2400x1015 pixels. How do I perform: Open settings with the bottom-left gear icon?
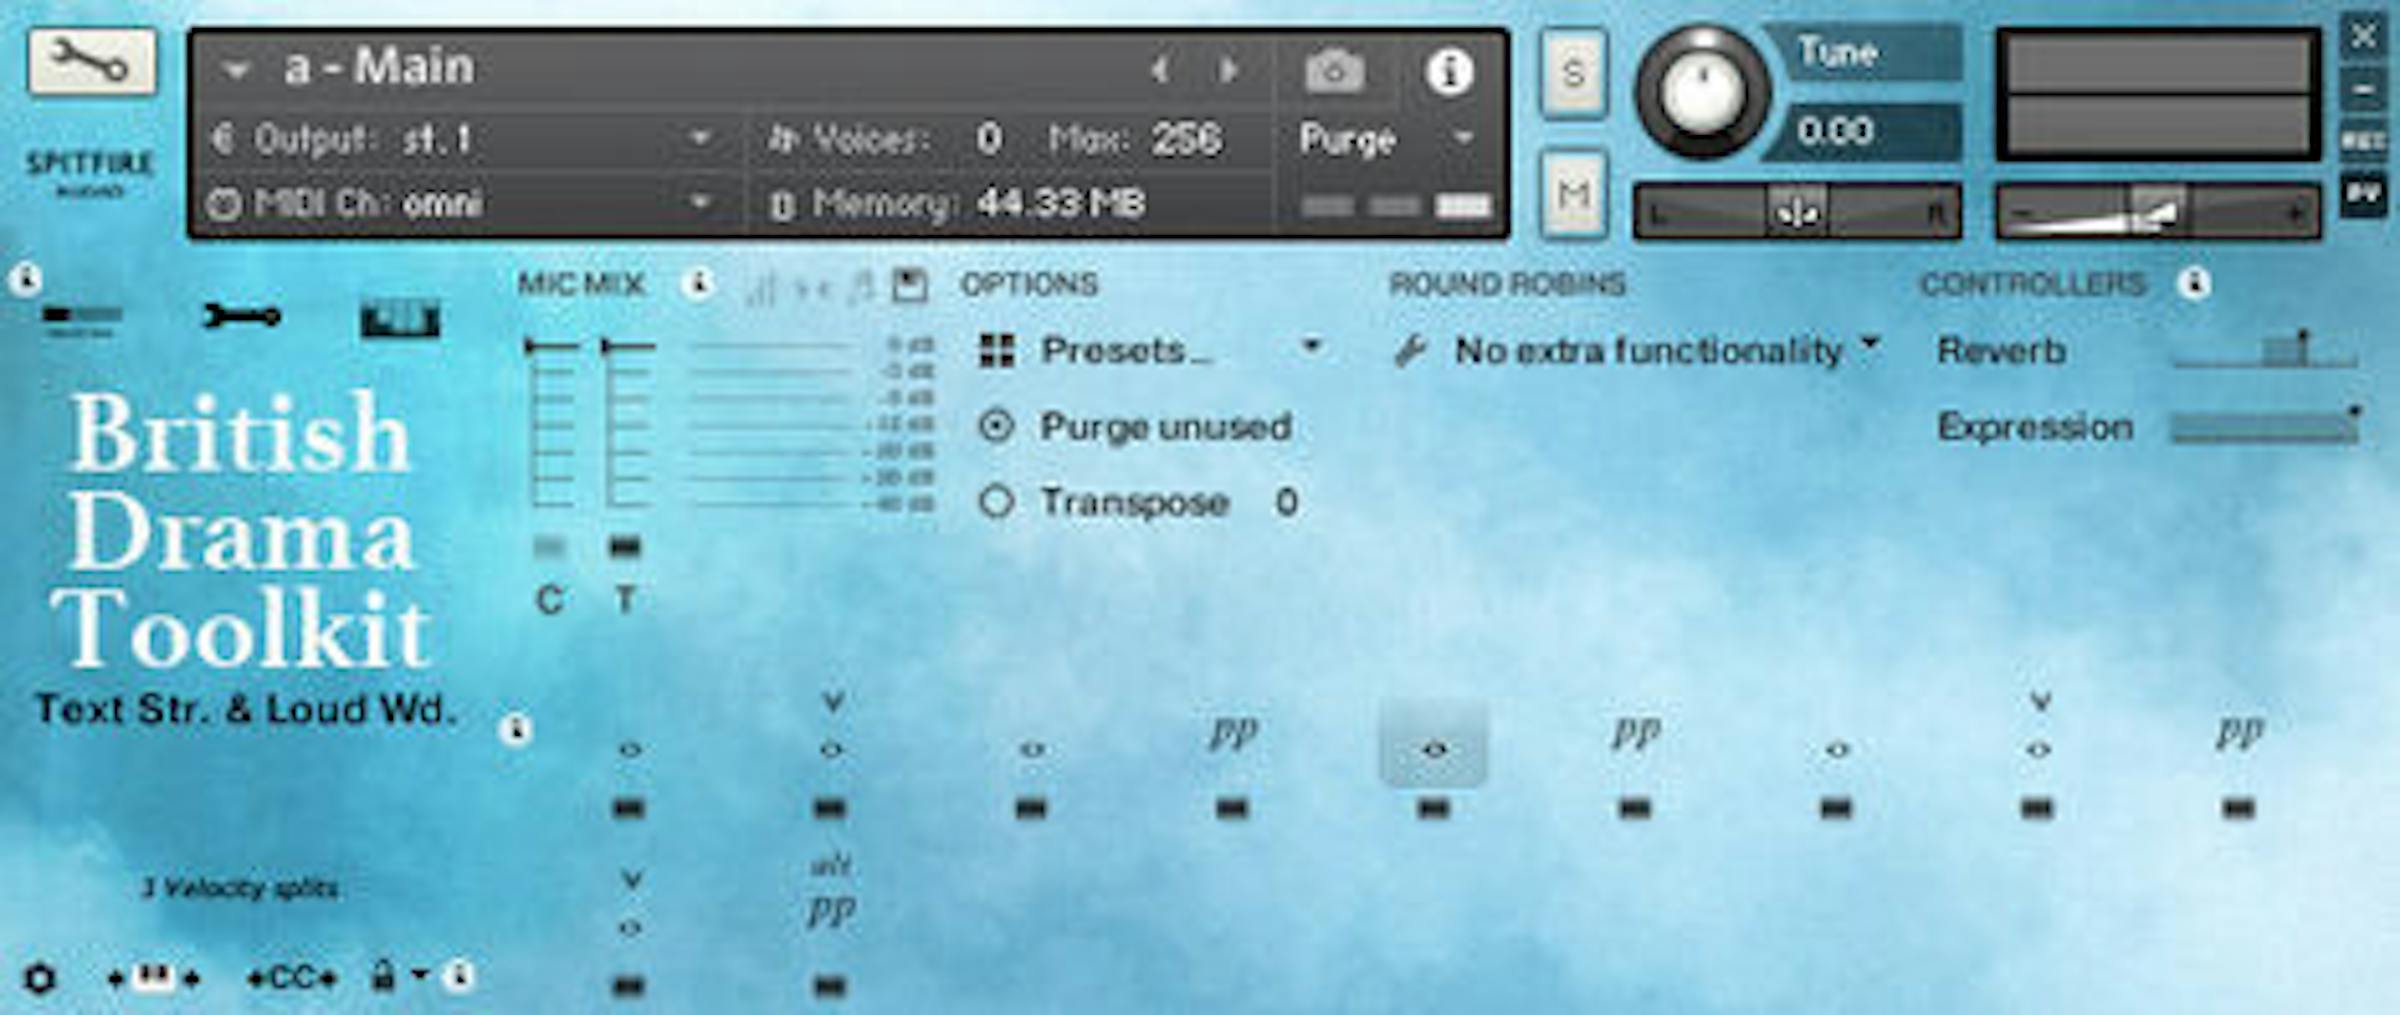(39, 977)
